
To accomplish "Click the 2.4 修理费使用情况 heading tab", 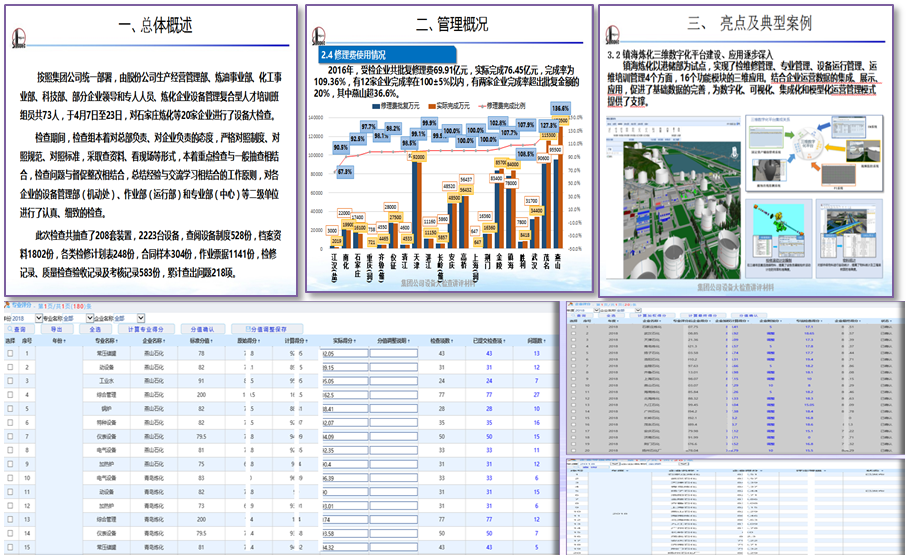I will [386, 55].
